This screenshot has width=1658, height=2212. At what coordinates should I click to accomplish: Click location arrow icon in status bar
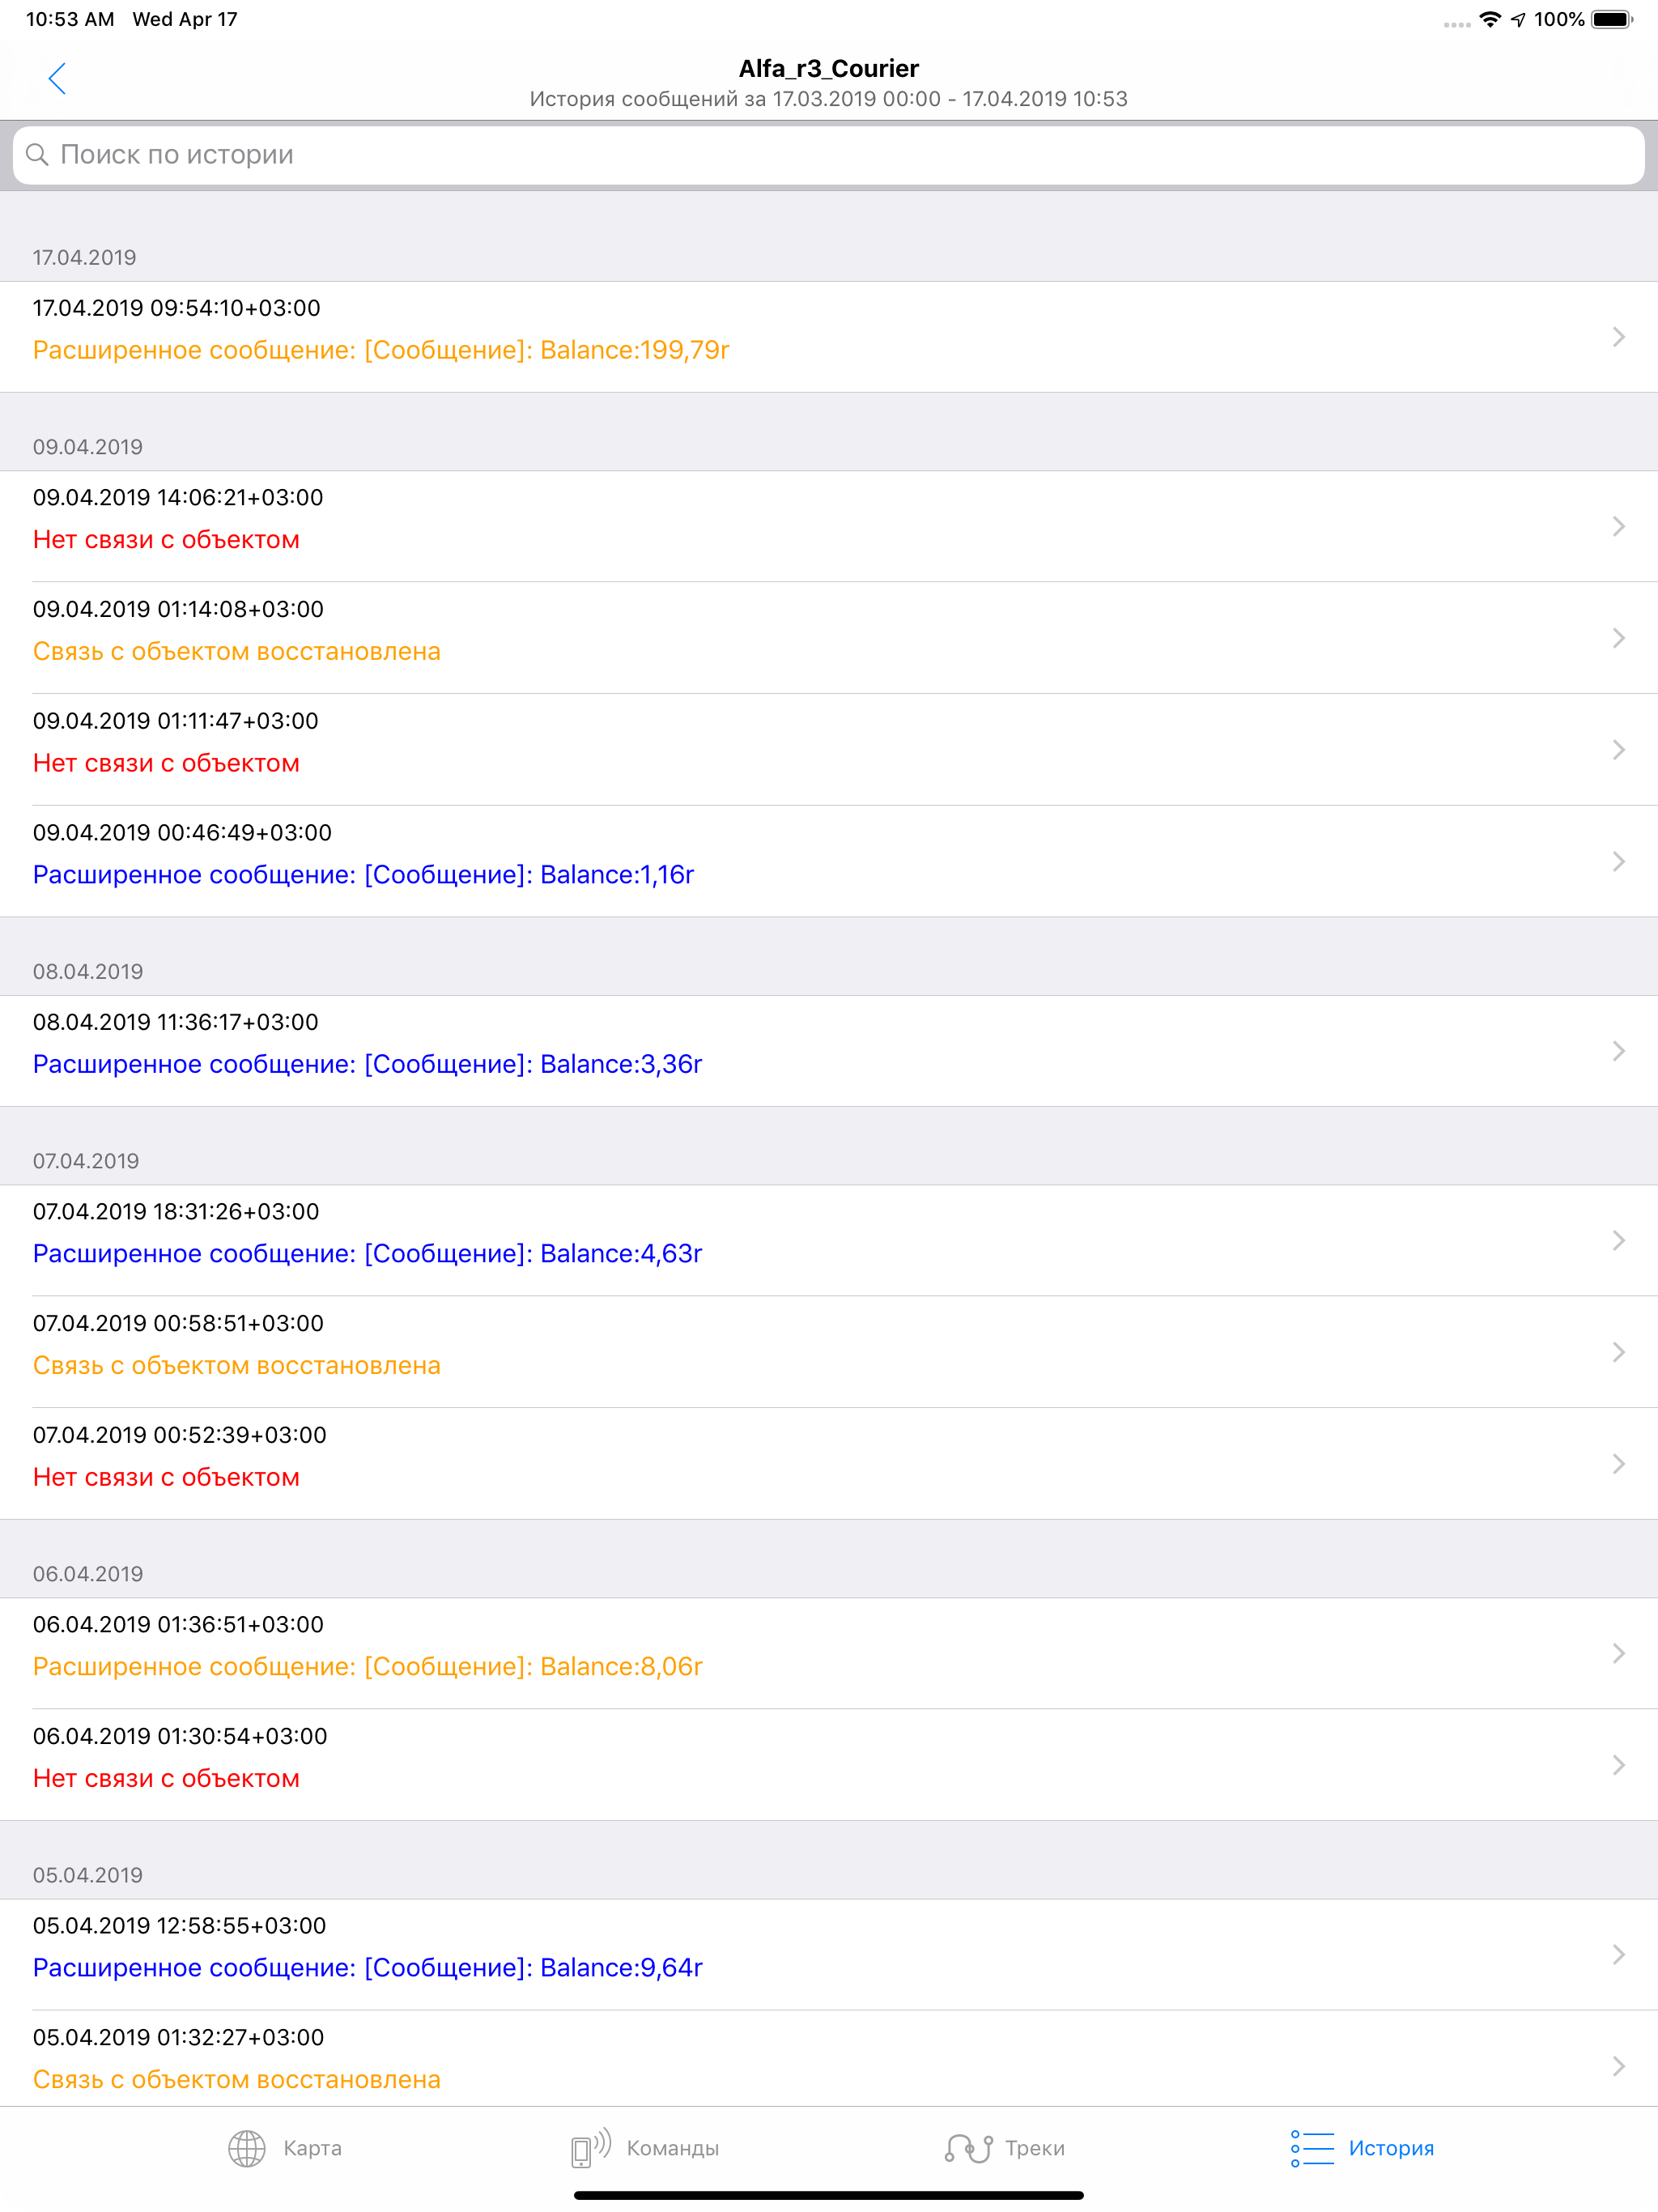[x=1518, y=19]
